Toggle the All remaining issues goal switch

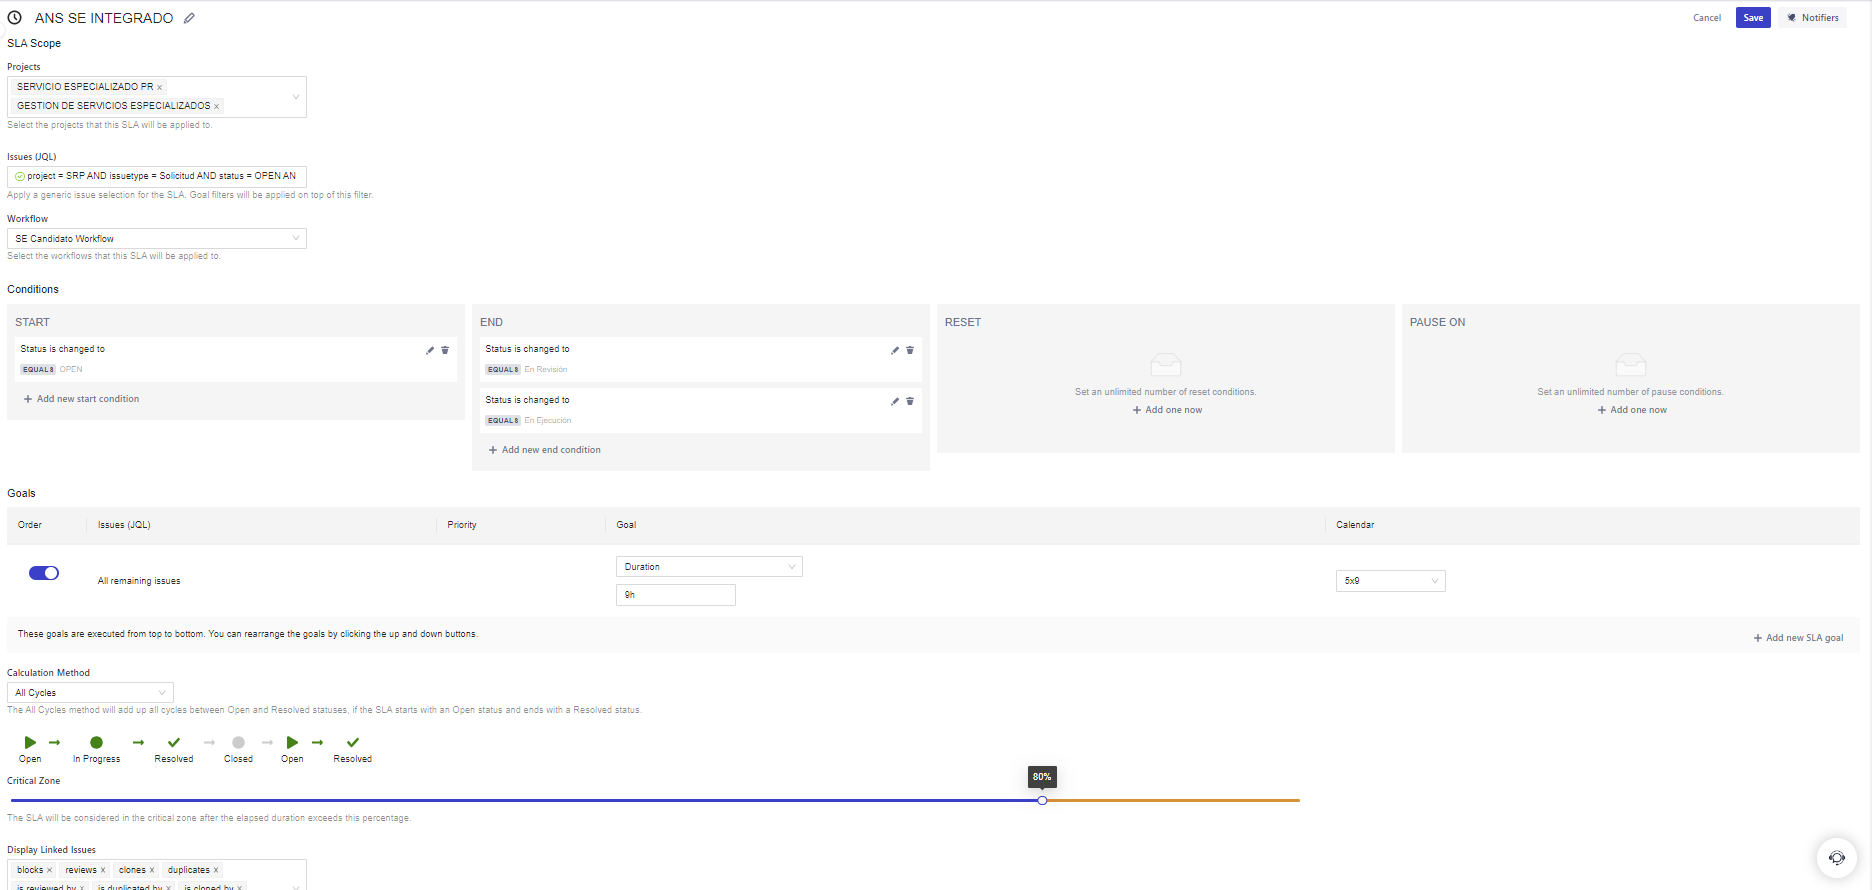click(x=44, y=573)
